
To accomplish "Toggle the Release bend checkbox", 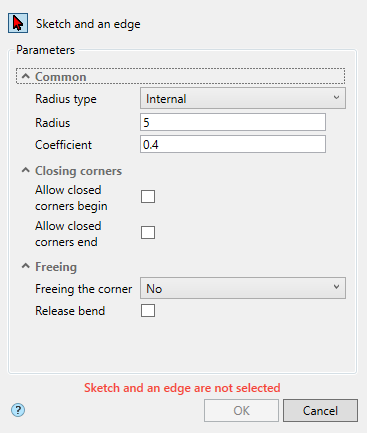I will 148,311.
